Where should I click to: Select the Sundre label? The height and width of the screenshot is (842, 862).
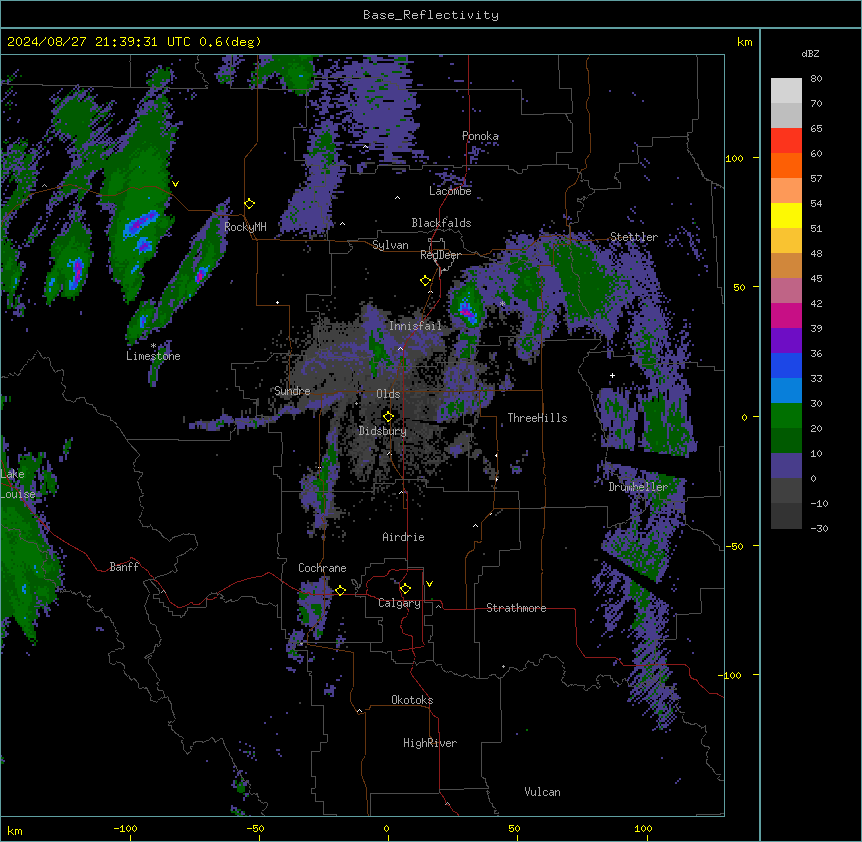click(292, 391)
